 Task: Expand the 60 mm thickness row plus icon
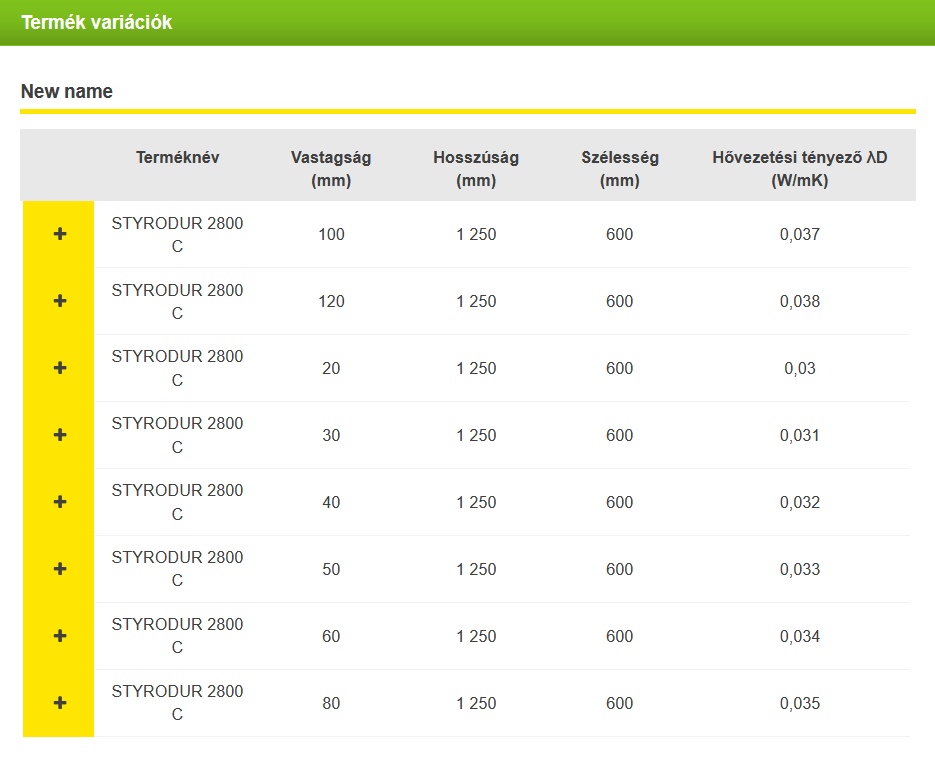[60, 636]
